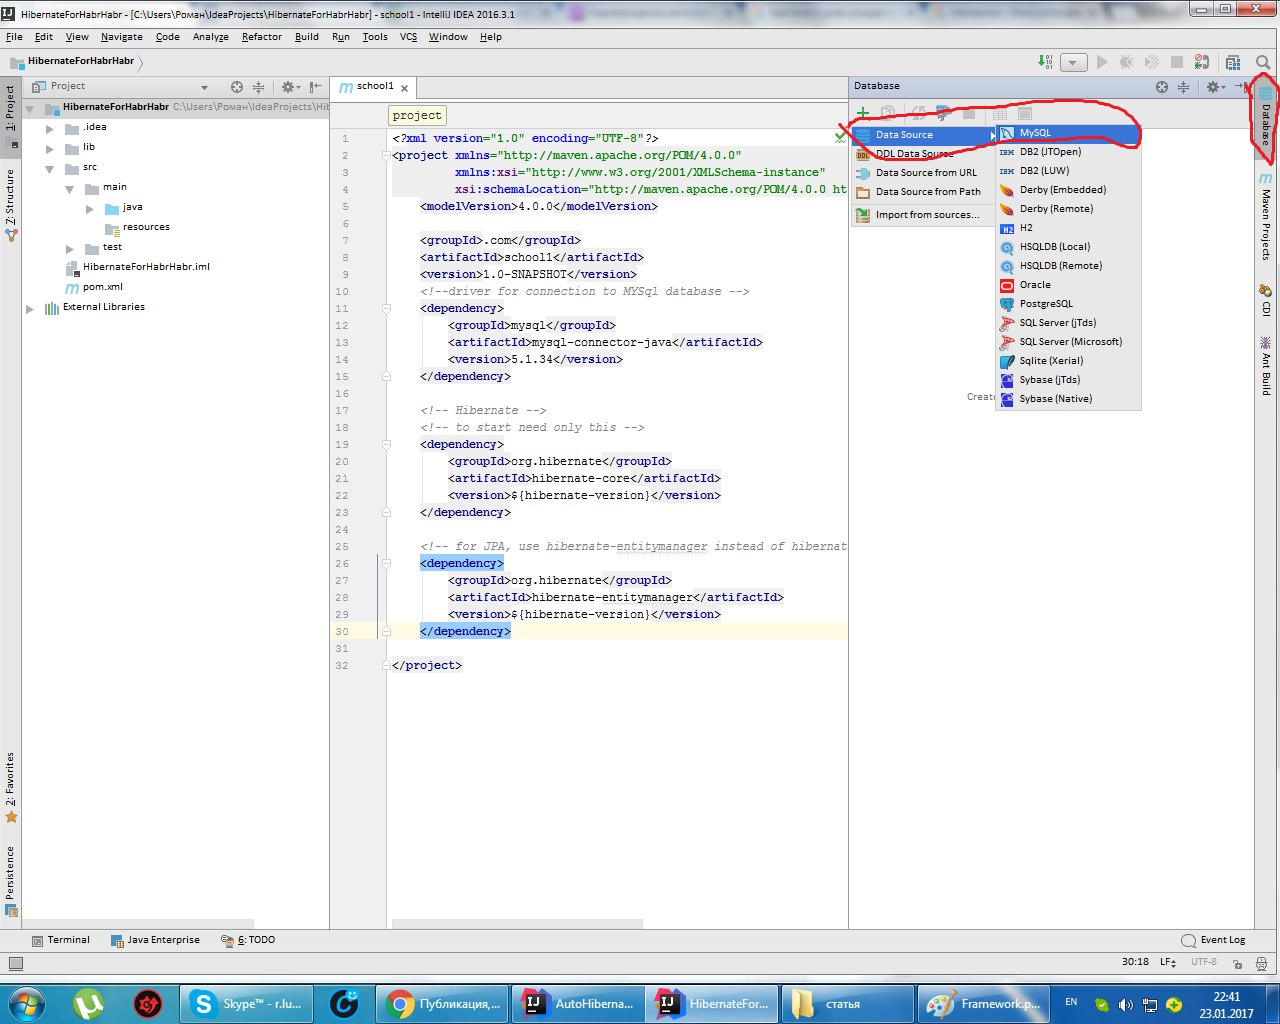
Task: Click scroll-from-source target icon in Database panel
Action: point(1162,87)
